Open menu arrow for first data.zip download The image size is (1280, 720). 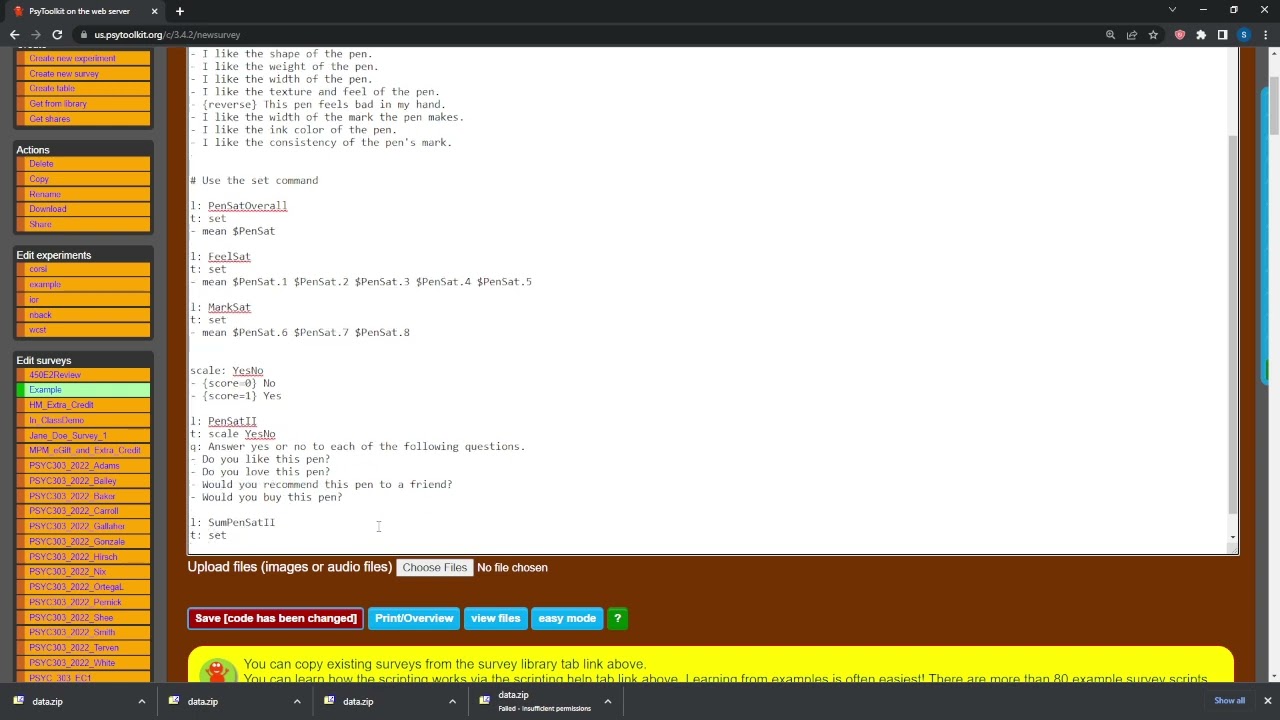point(141,702)
